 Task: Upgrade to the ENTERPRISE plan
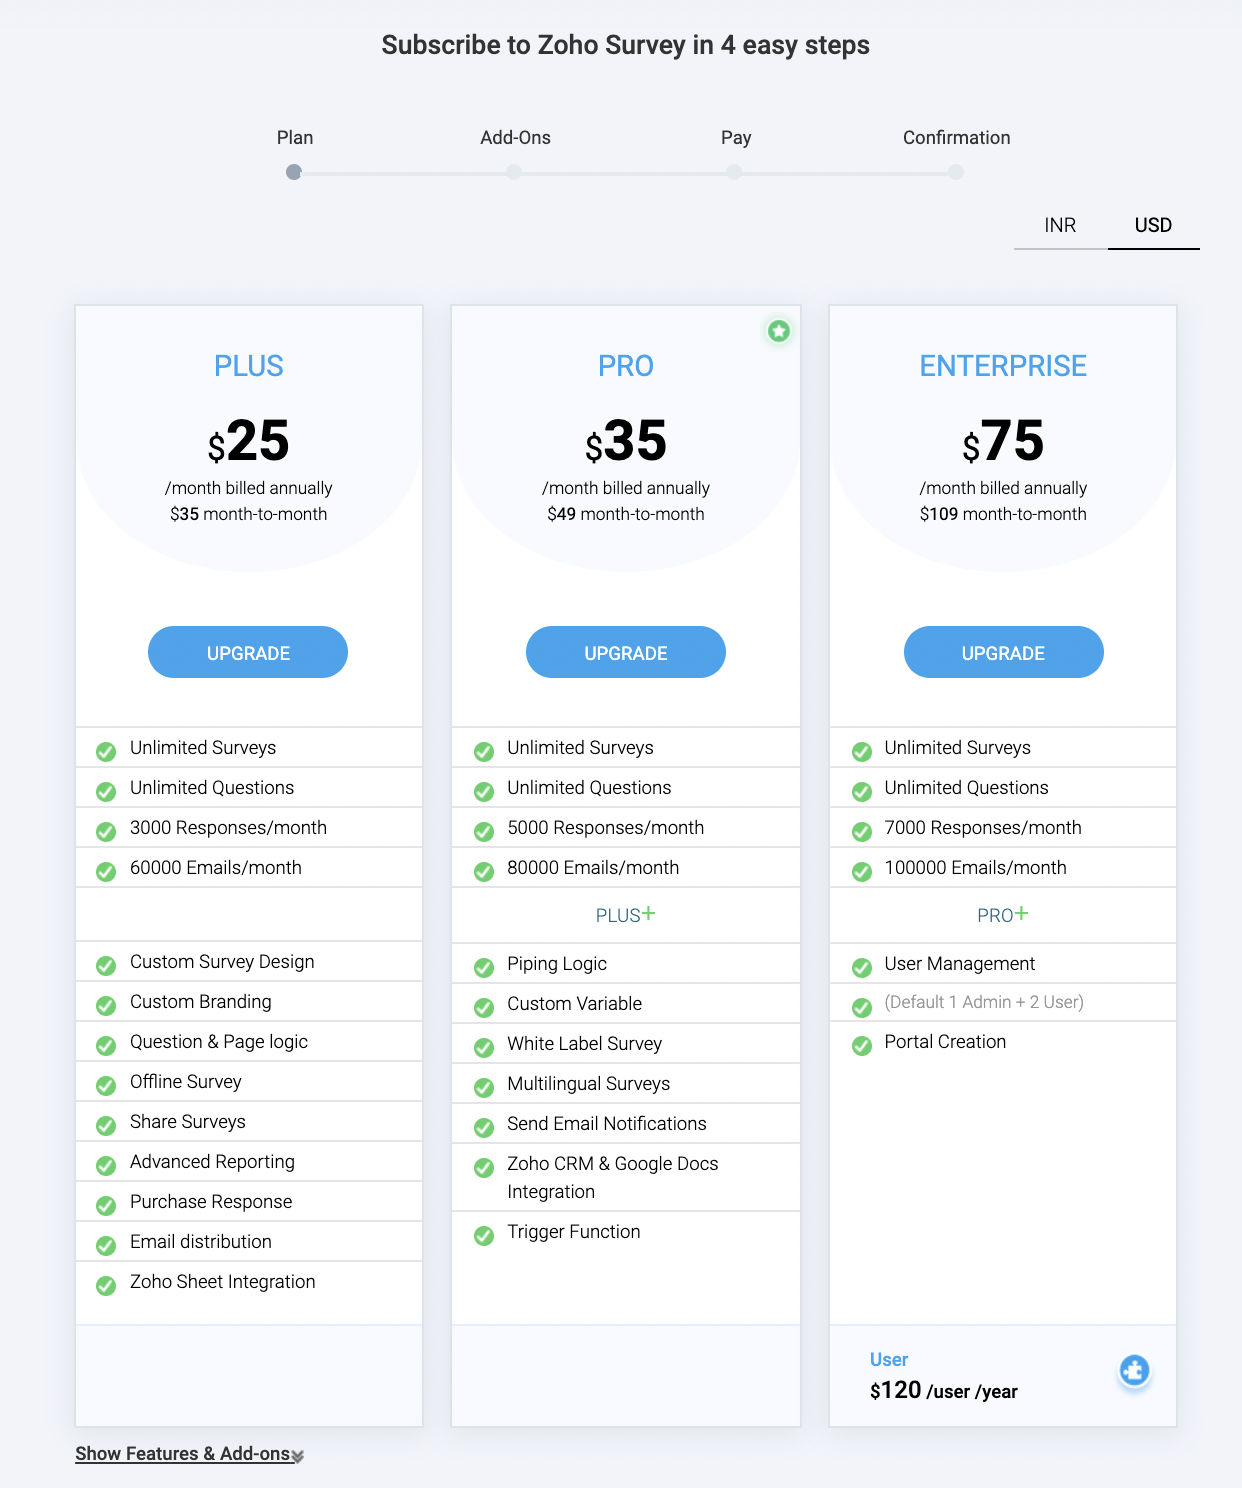[x=1003, y=652]
